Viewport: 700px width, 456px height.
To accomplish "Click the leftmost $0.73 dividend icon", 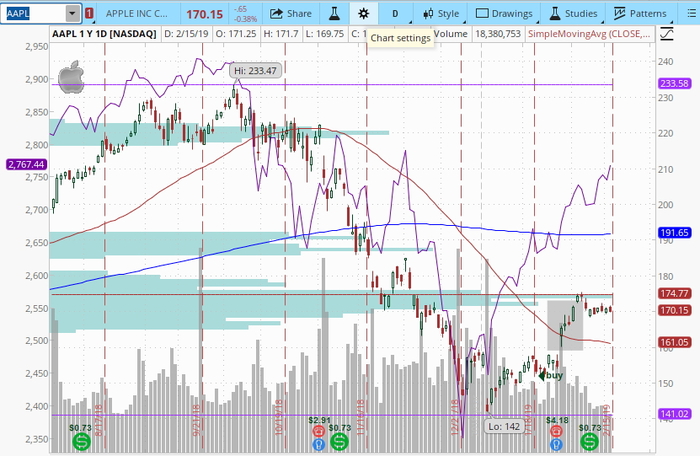I will [81, 442].
